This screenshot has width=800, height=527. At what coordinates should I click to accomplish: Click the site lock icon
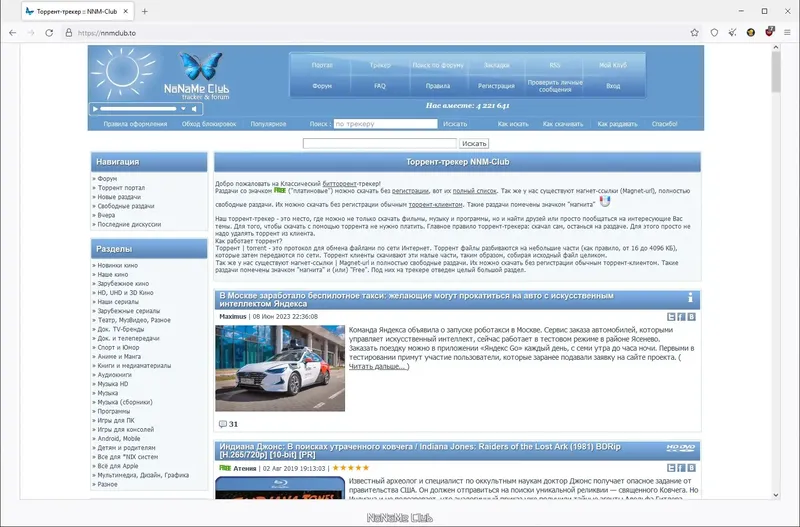pyautogui.click(x=68, y=33)
